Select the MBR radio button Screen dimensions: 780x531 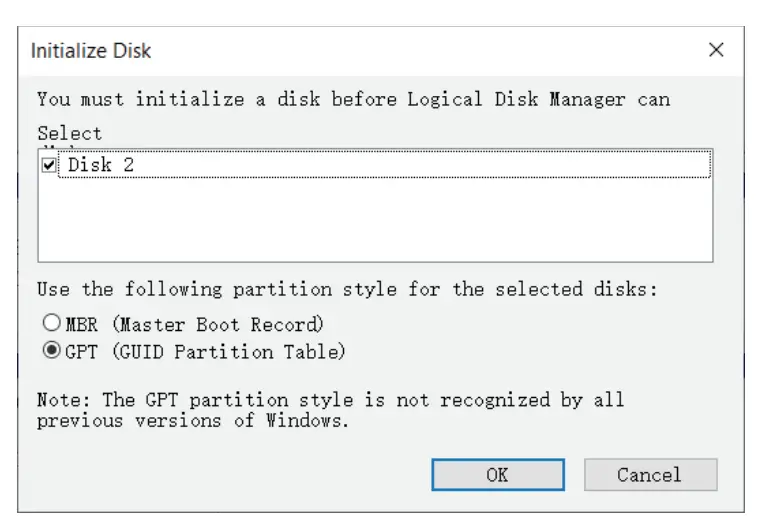[50, 324]
